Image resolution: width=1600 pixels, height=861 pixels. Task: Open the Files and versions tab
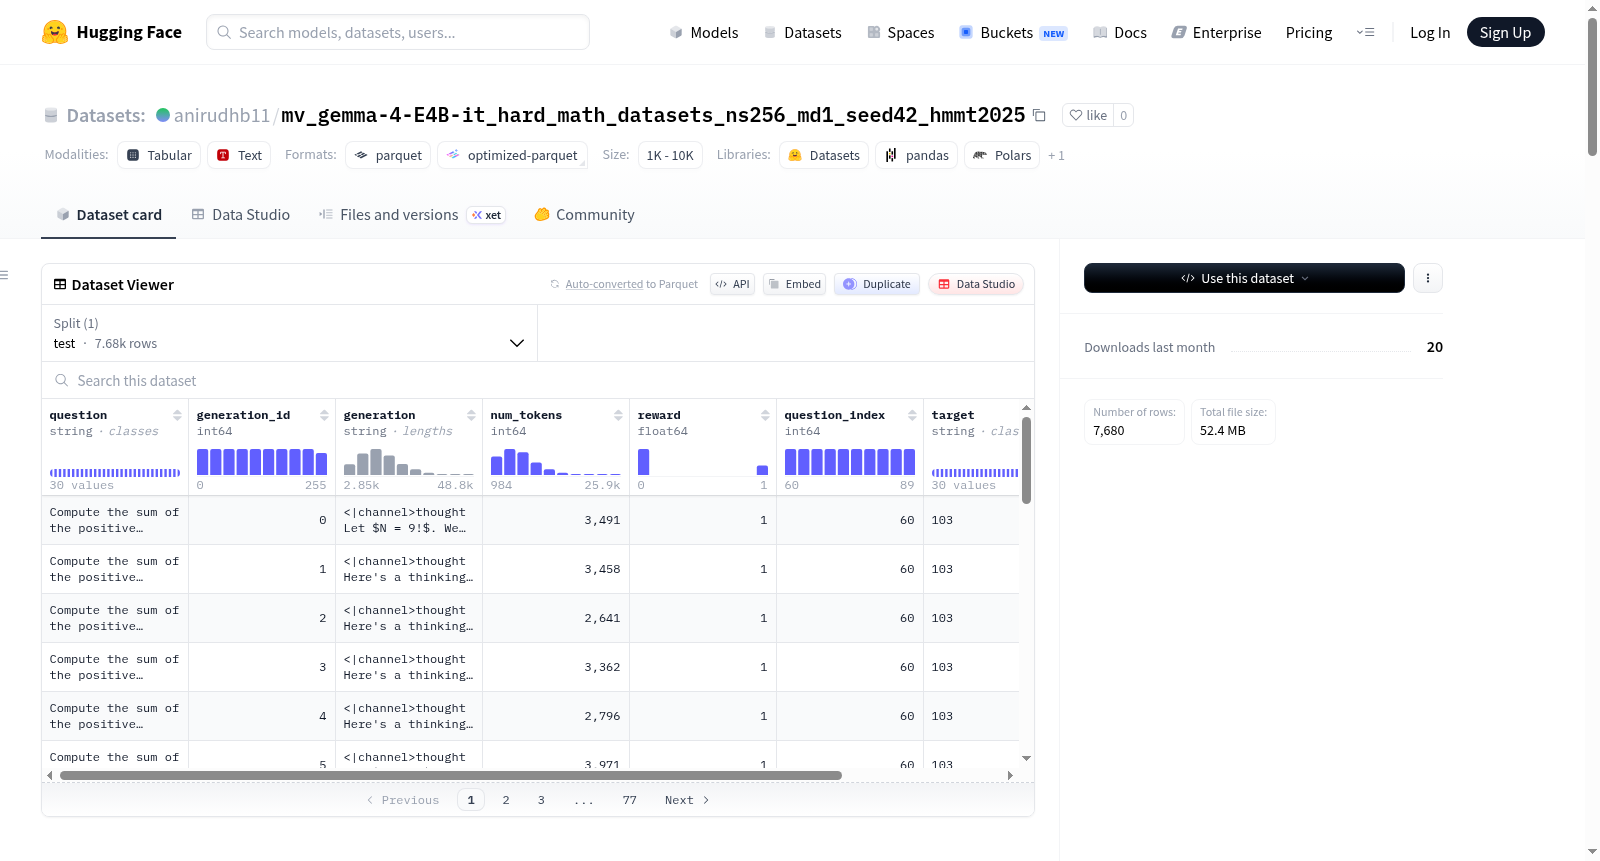(412, 215)
